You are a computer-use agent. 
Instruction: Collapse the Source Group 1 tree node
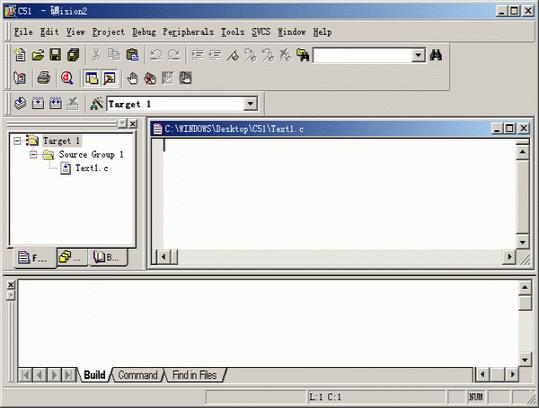[33, 155]
